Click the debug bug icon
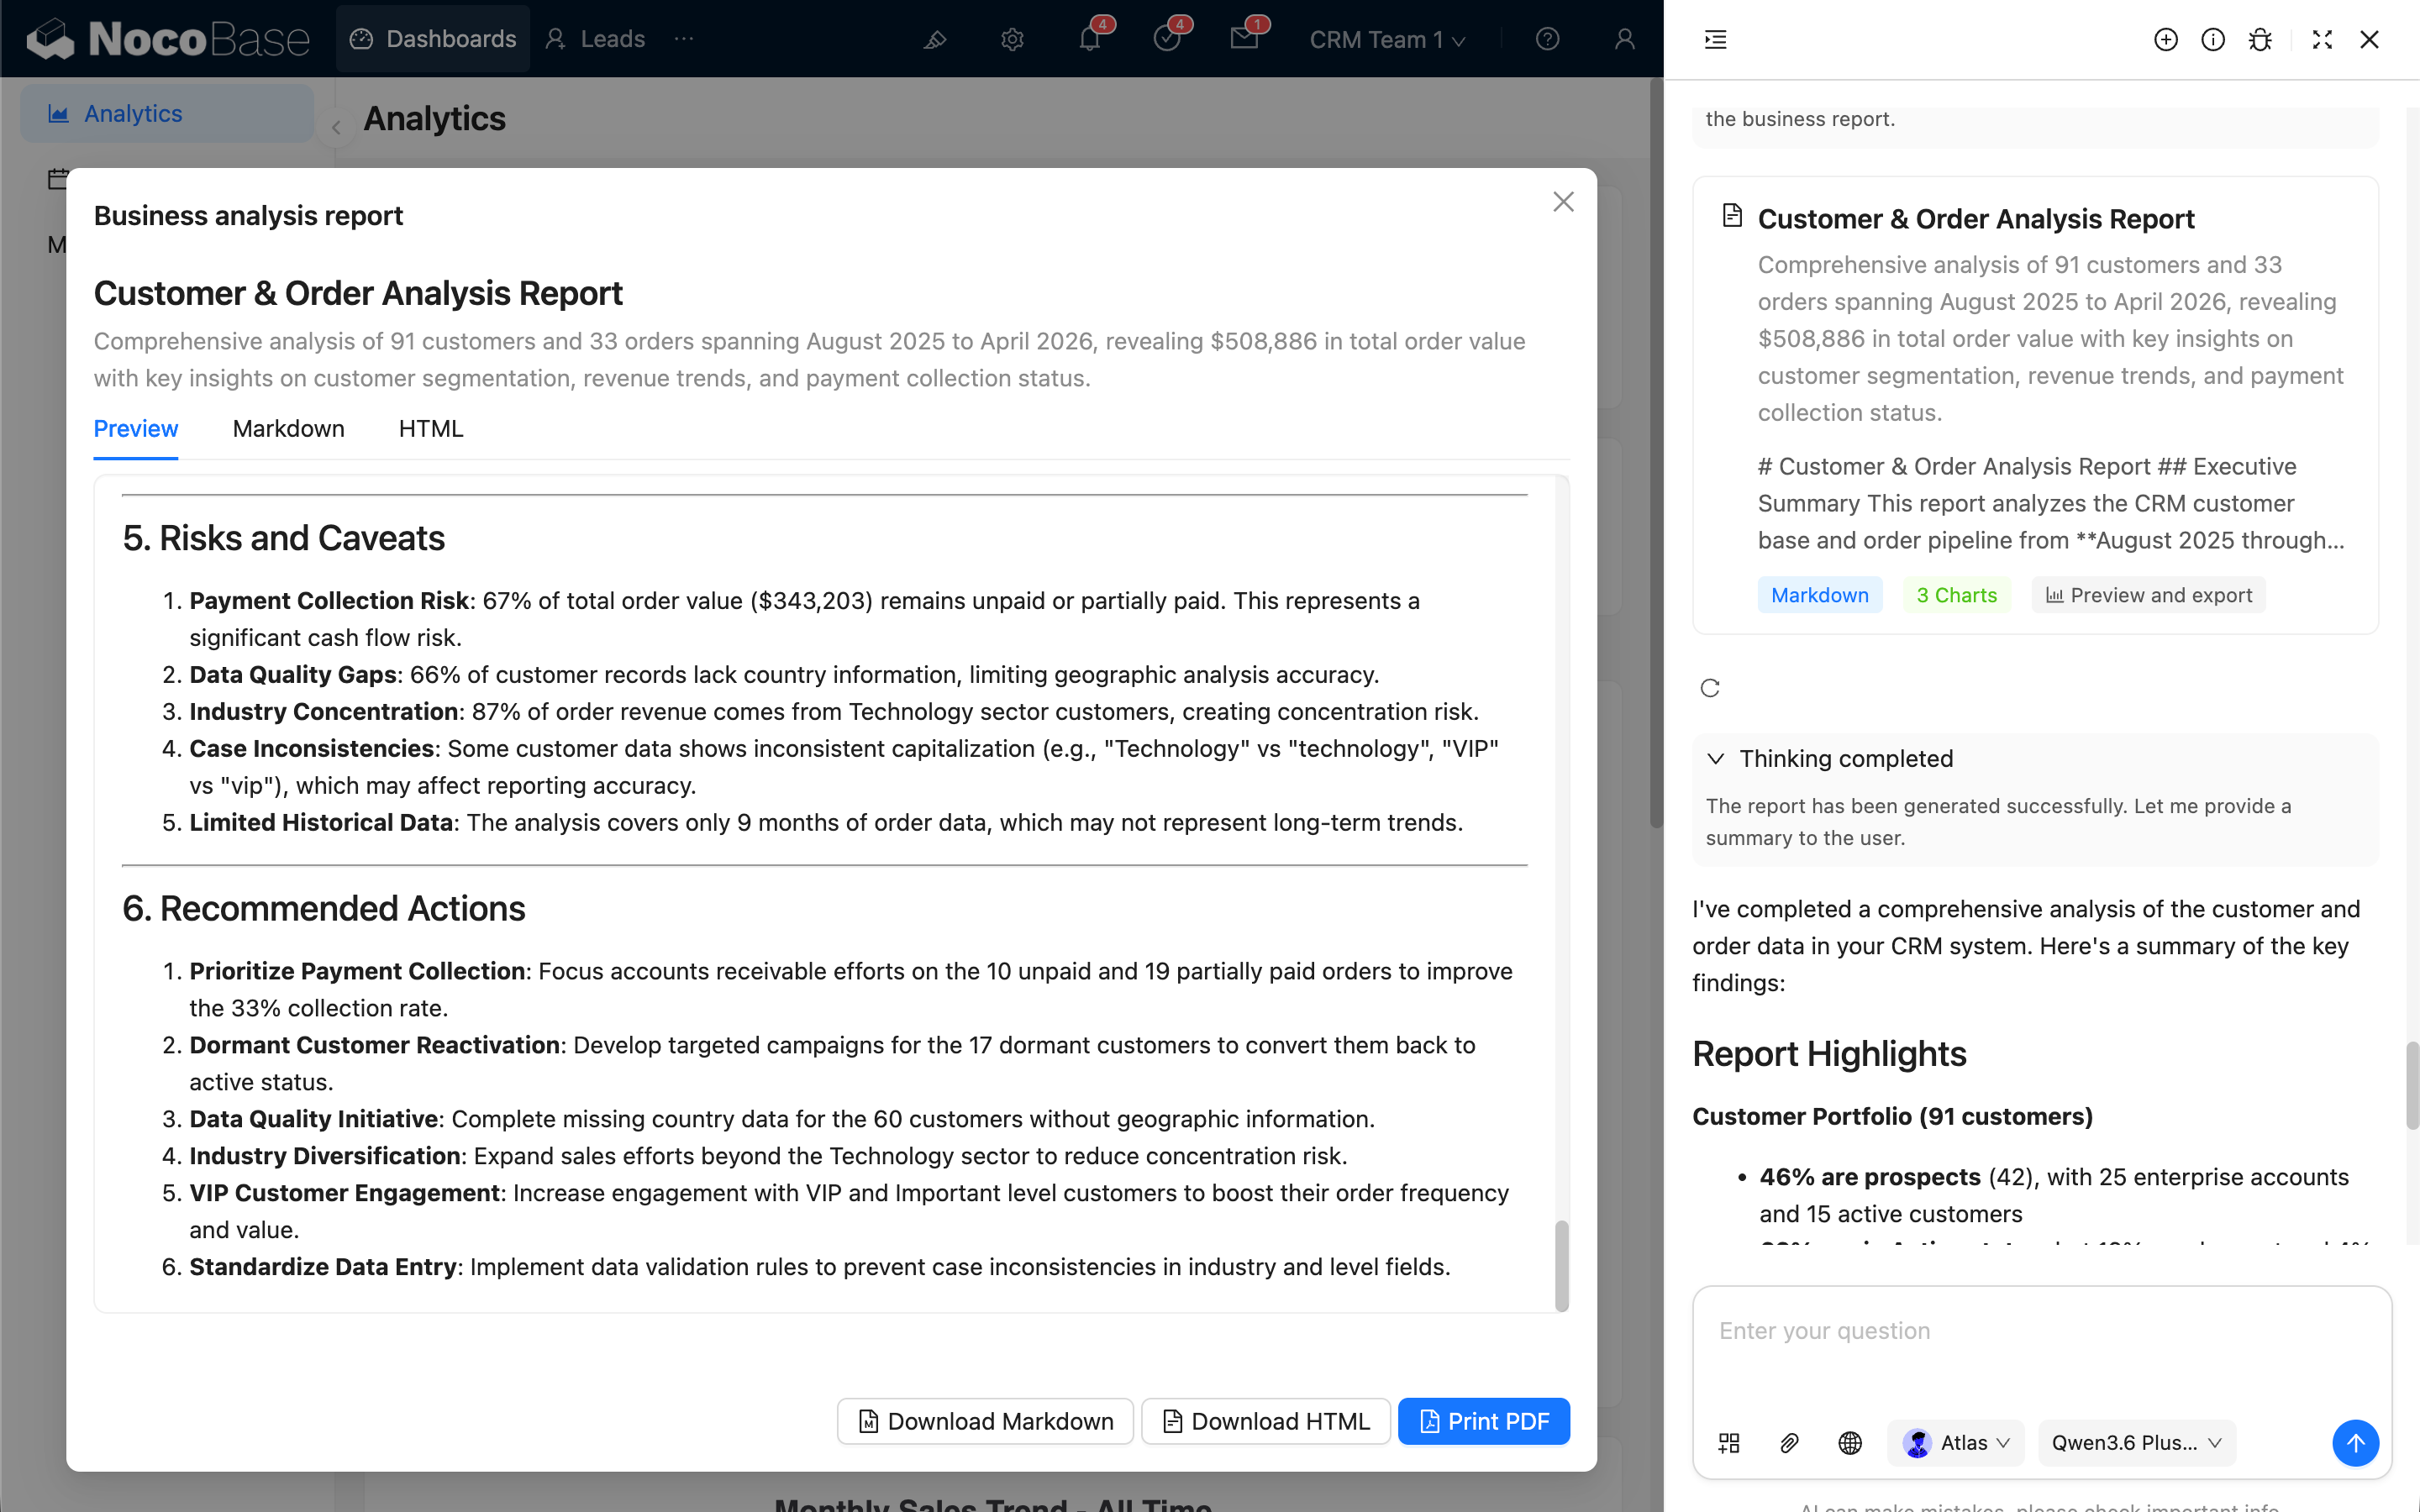The width and height of the screenshot is (2420, 1512). (2260, 40)
